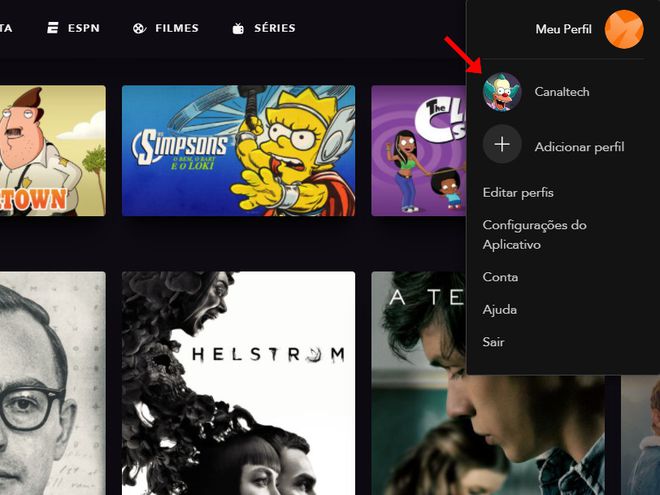Click the film reel icon beside Filmes
660x495 pixels.
tap(139, 28)
